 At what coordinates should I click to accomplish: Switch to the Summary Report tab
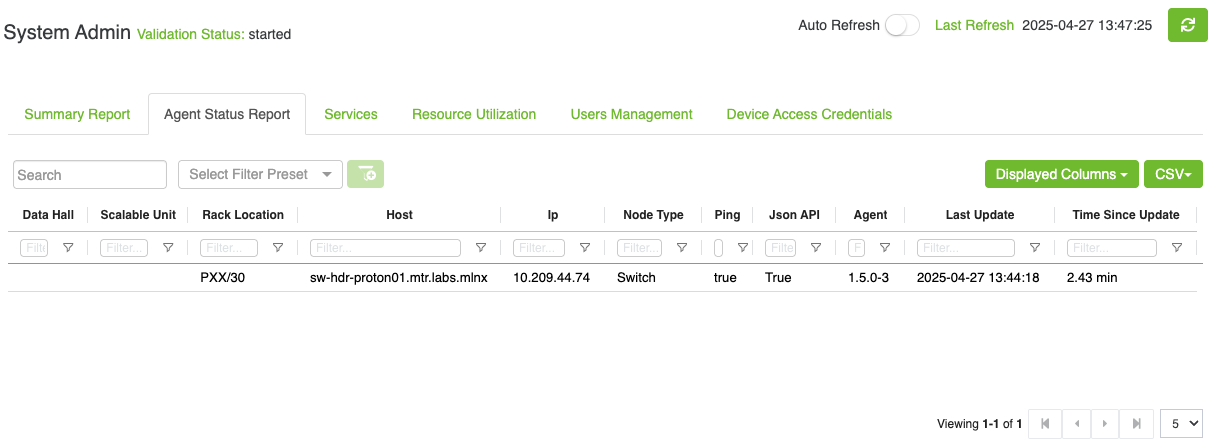tap(77, 114)
